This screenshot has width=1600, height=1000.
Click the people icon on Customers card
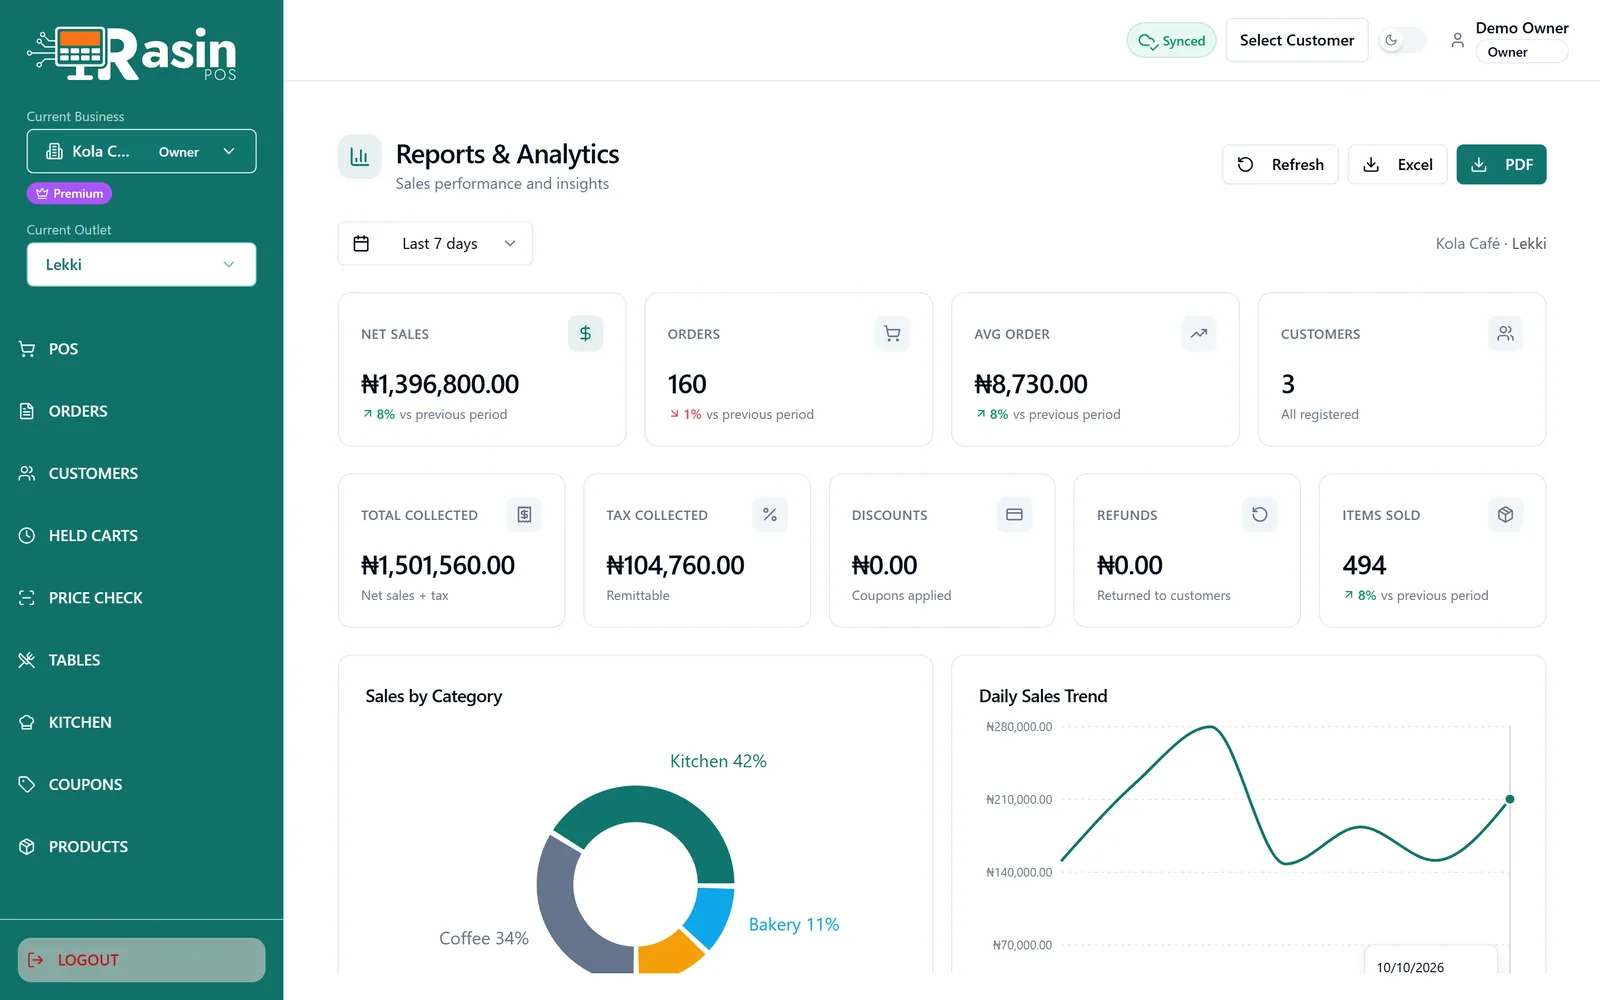(1505, 334)
